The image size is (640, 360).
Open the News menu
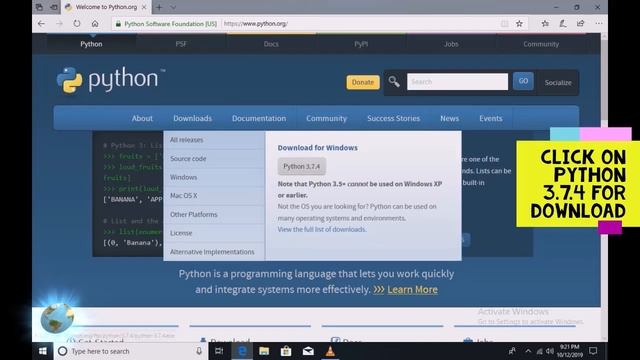pyautogui.click(x=449, y=118)
